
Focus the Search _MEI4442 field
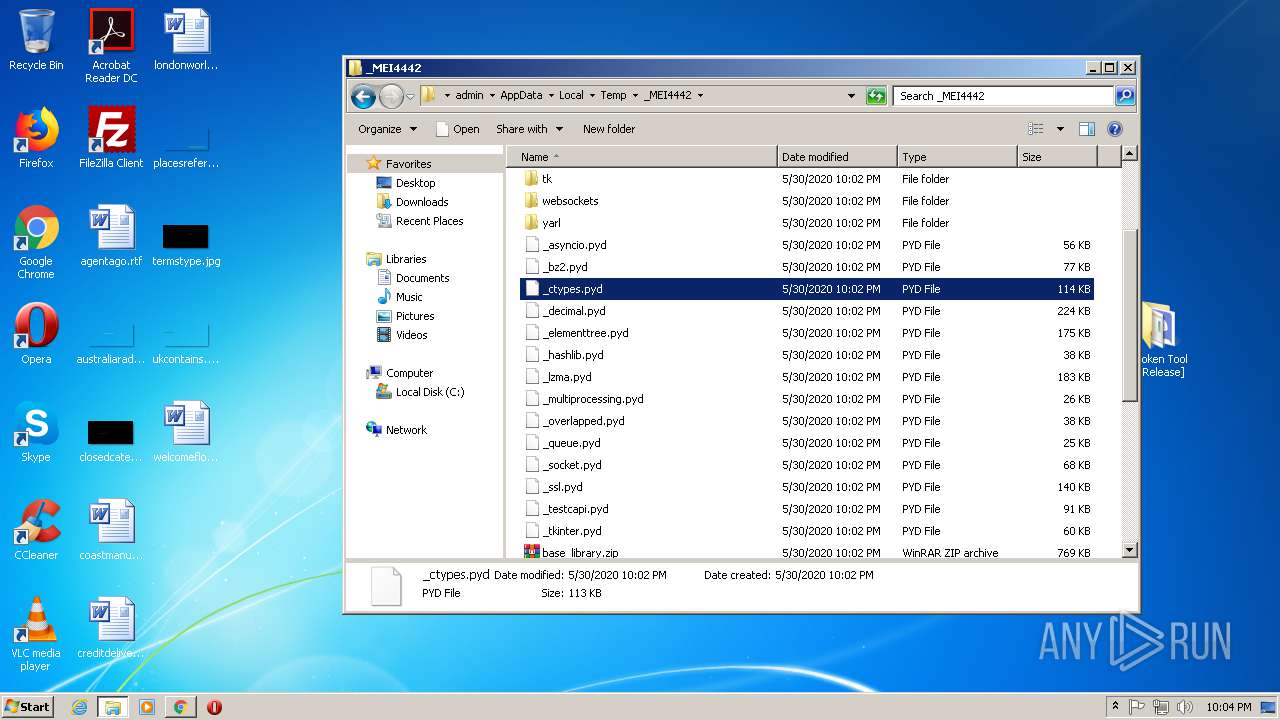pos(1003,96)
